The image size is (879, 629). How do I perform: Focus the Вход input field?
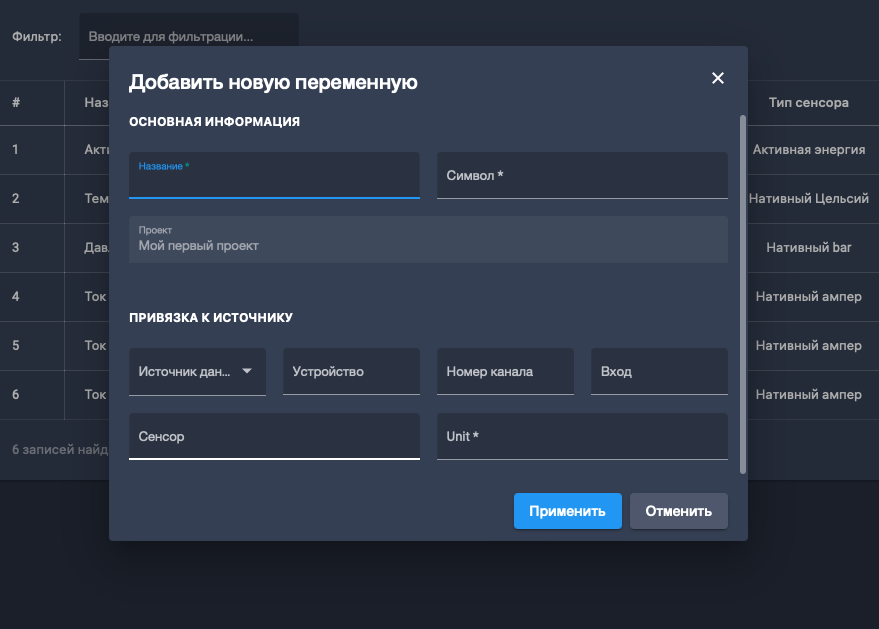659,372
